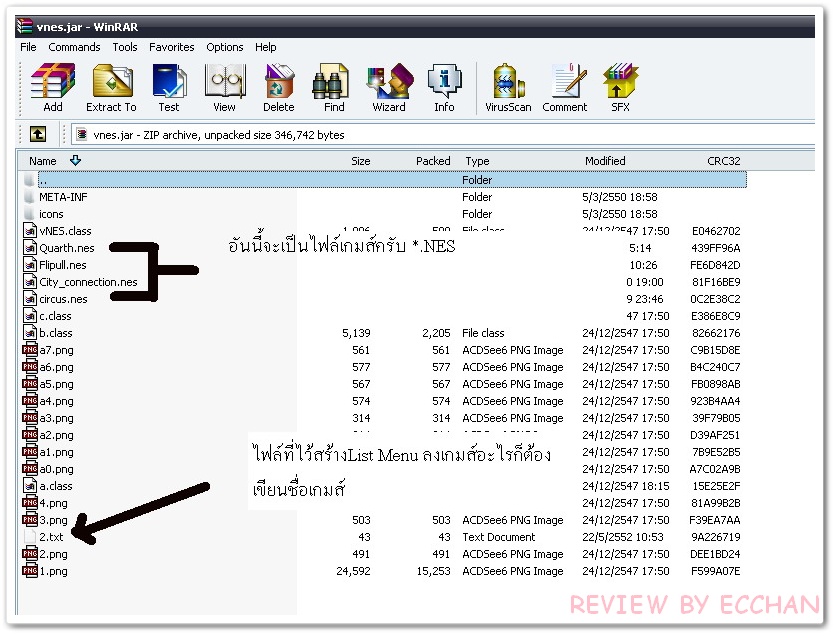Add an archive Comment
Image resolution: width=836 pixels, height=636 pixels.
click(x=565, y=87)
